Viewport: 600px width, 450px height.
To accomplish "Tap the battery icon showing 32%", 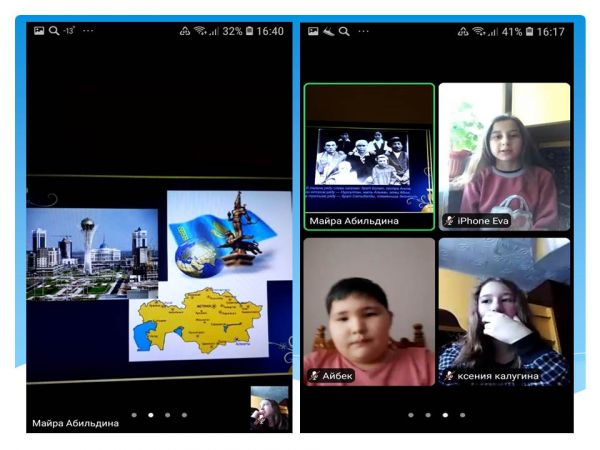I will [249, 31].
